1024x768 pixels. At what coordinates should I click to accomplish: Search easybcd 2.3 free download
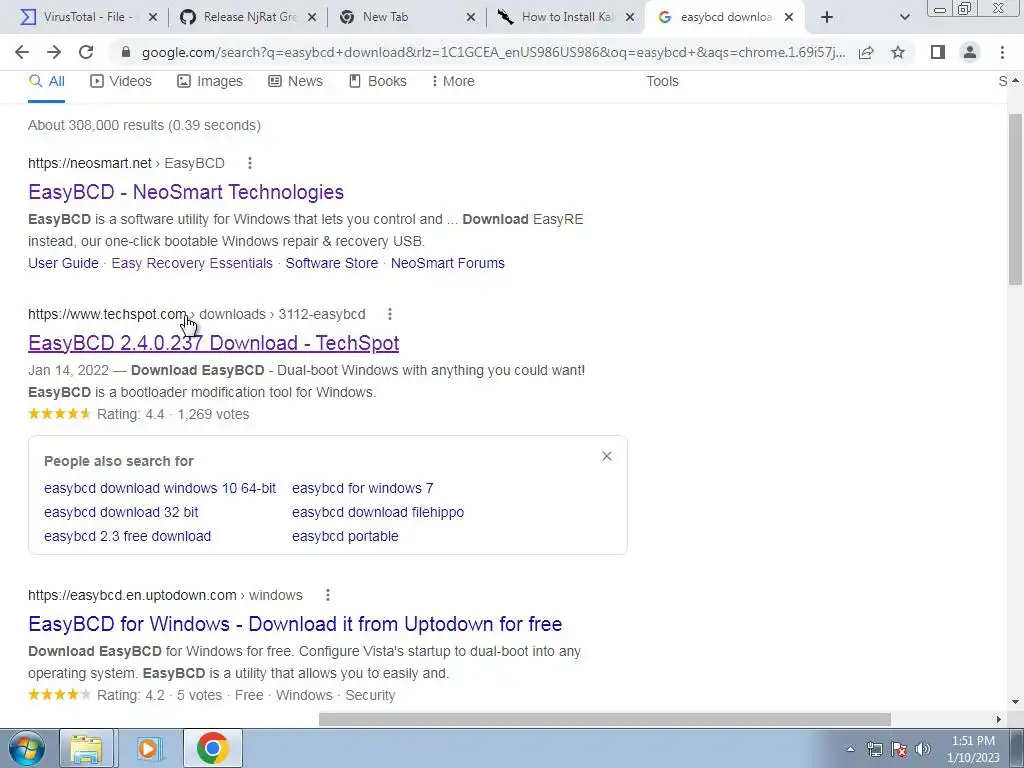pos(127,536)
